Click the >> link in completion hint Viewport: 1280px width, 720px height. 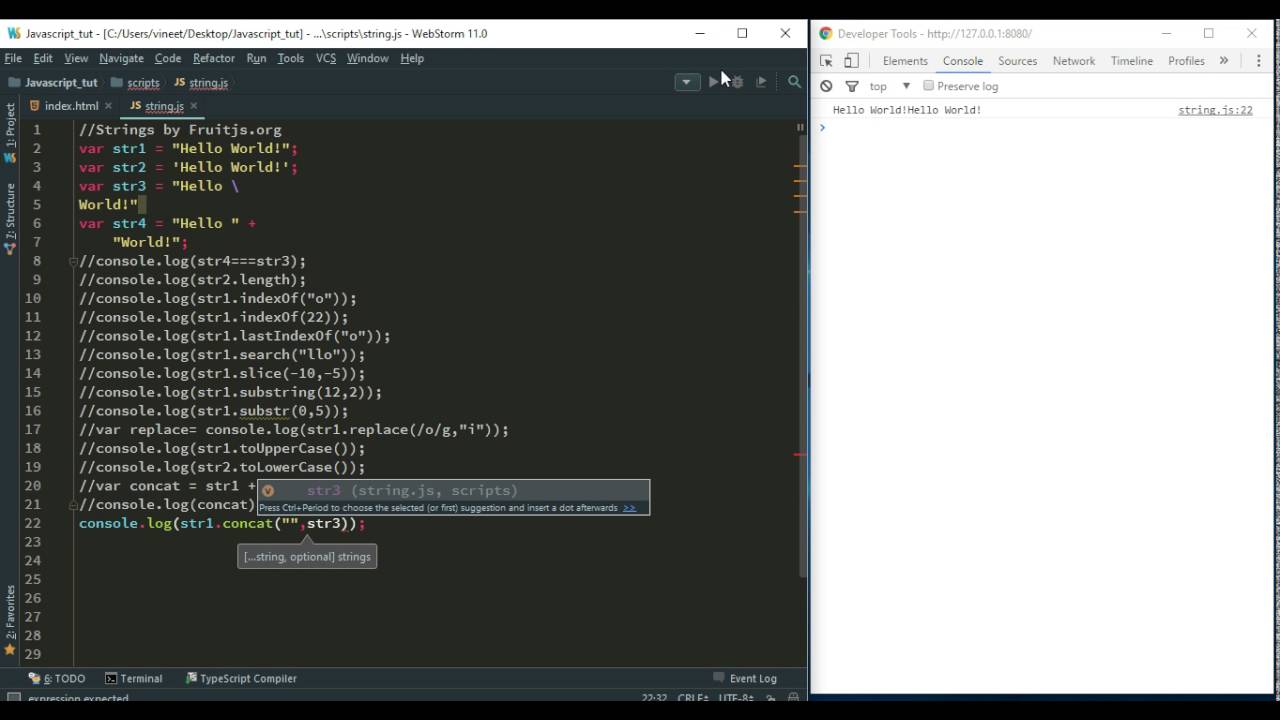[x=629, y=508]
